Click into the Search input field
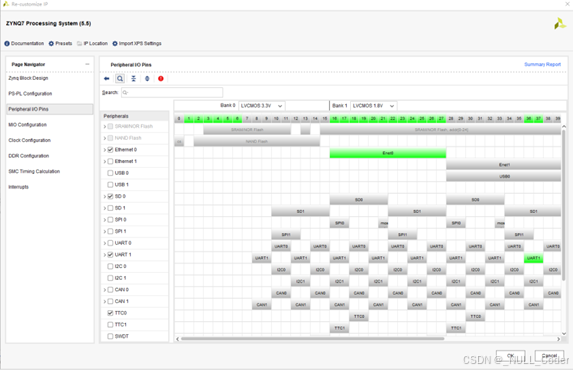Screen dimensions: 573x371 [x=172, y=92]
